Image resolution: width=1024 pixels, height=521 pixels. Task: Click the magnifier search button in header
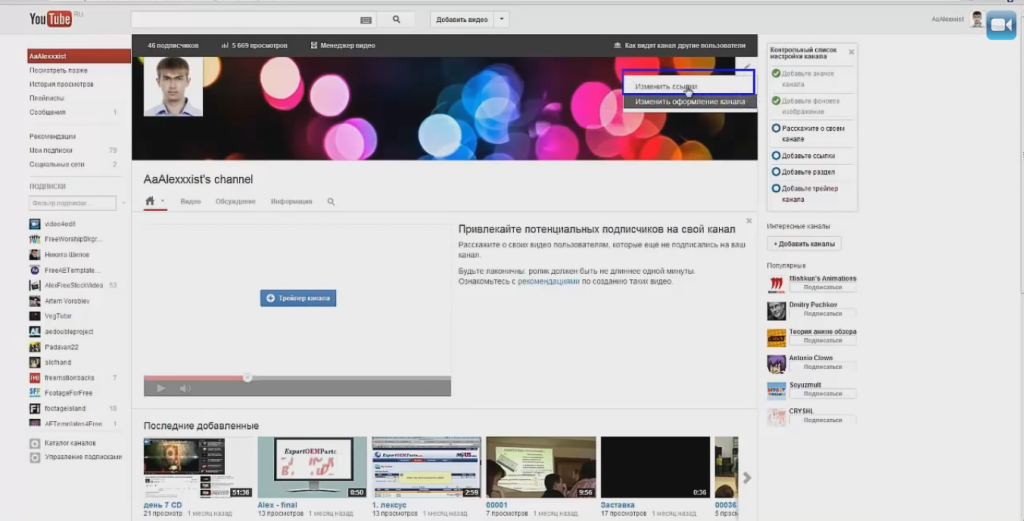coord(396,19)
